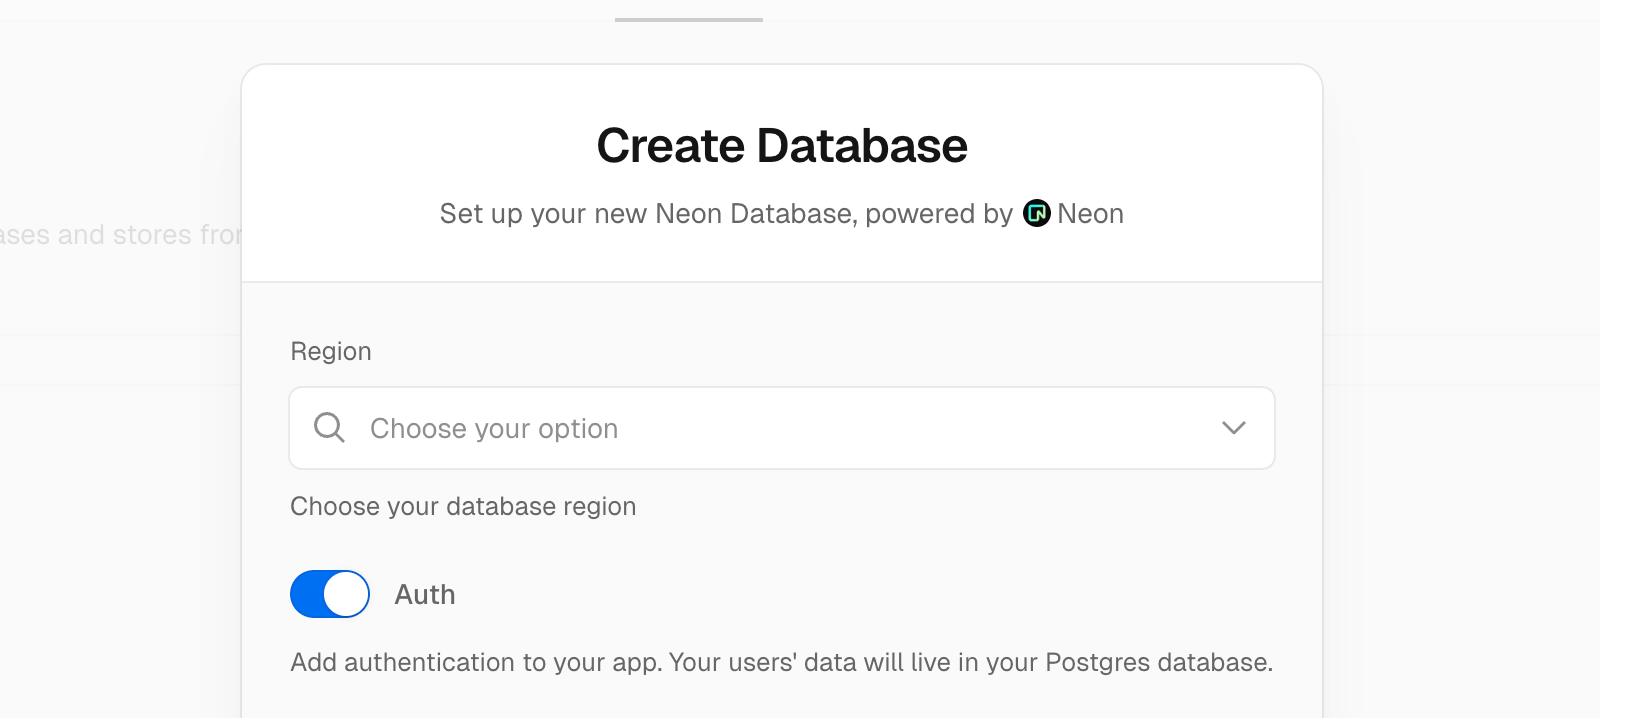Click the "Create Database" heading
Image resolution: width=1638 pixels, height=718 pixels.
pyautogui.click(x=782, y=146)
